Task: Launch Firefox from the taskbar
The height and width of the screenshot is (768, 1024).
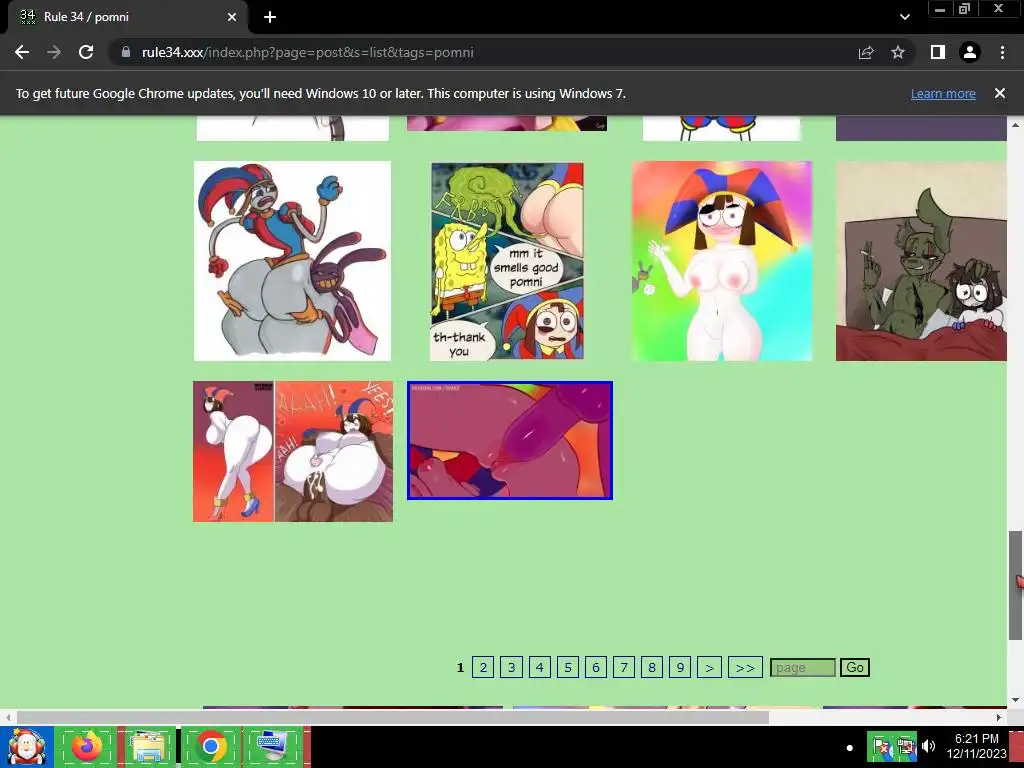Action: [86, 747]
